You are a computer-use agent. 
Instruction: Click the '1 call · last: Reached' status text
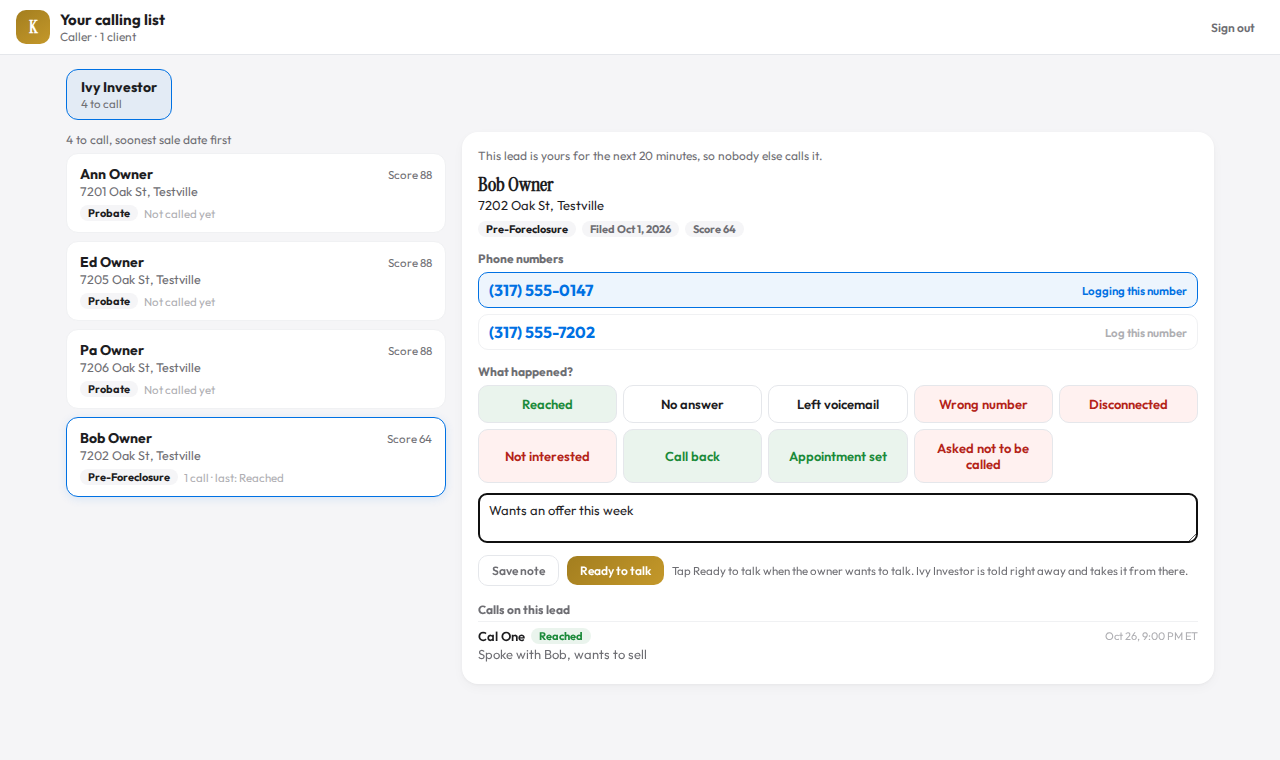pyautogui.click(x=234, y=478)
